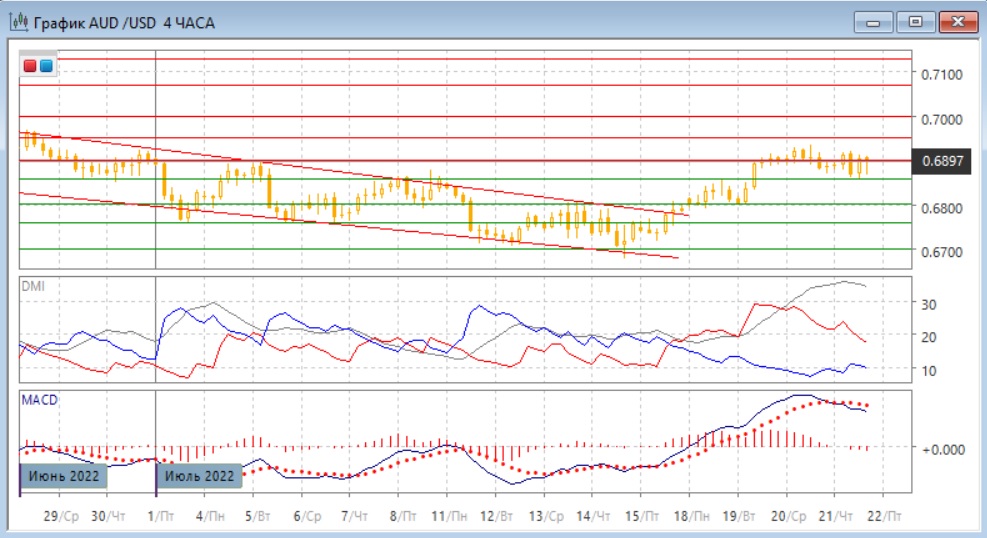This screenshot has height=538, width=987.
Task: Click the blue square icon on chart
Action: pos(46,66)
